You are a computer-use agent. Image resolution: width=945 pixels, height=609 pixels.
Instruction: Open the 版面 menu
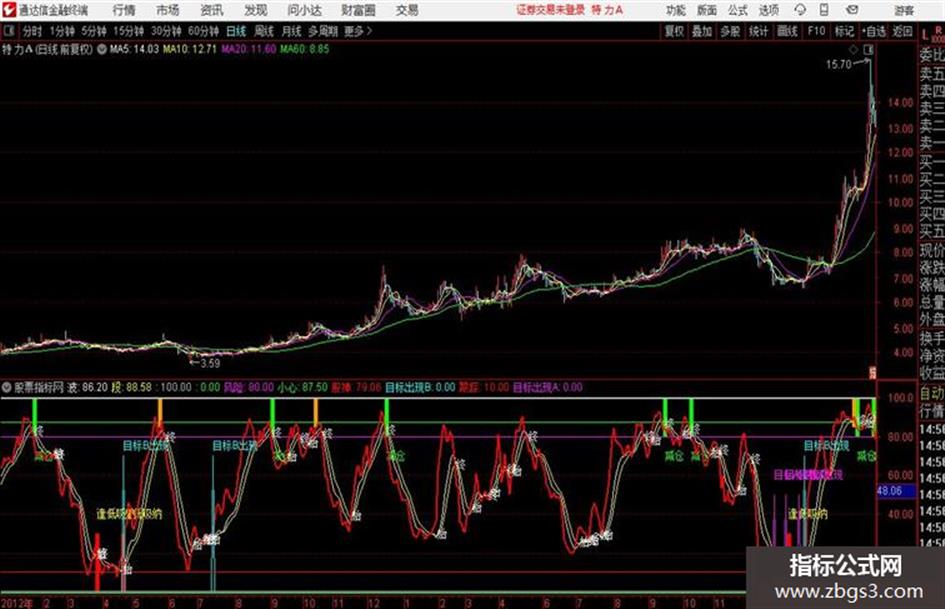click(x=707, y=10)
